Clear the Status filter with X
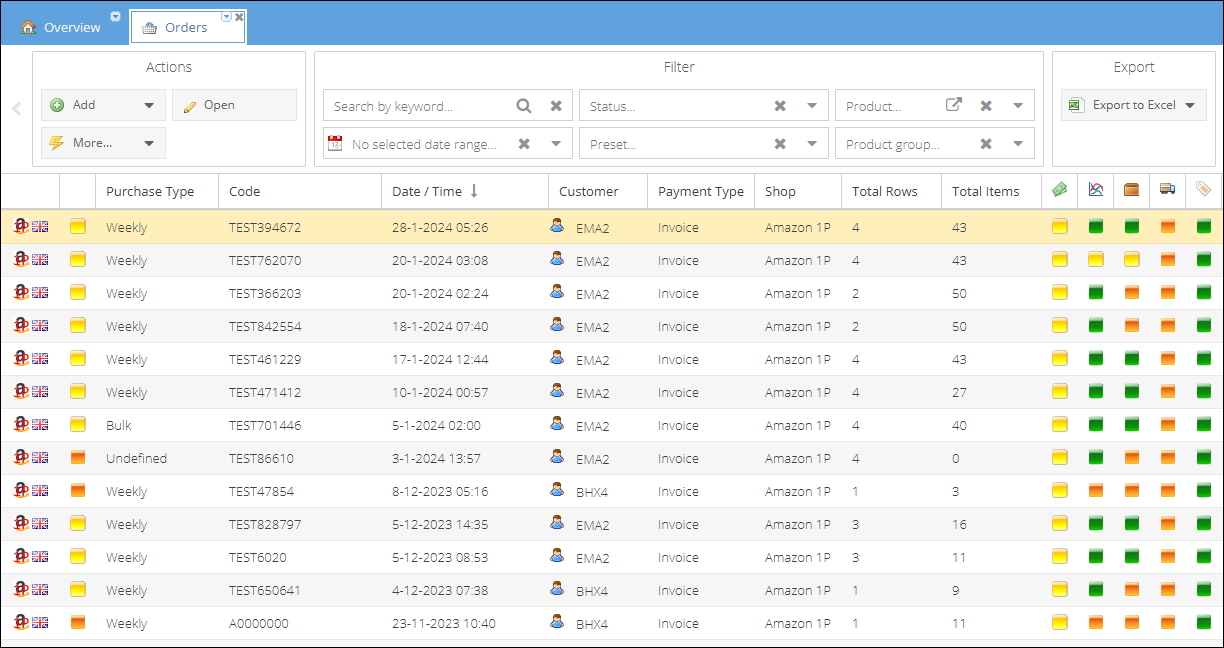1224x648 pixels. coord(780,105)
